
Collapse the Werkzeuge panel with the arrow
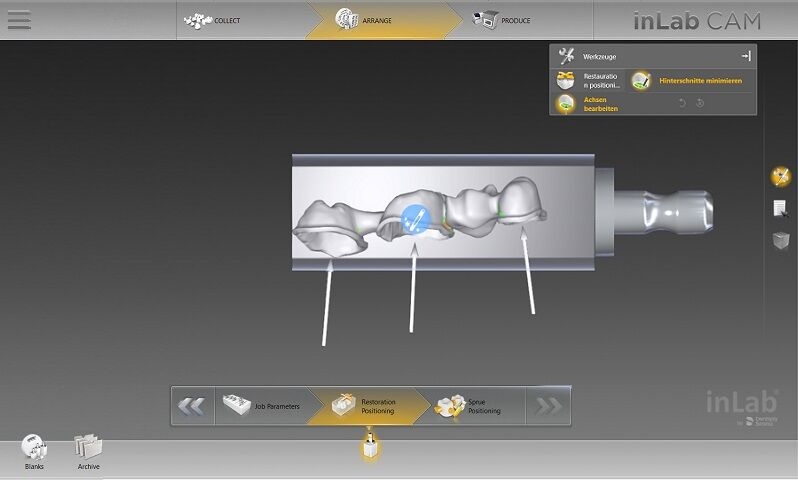746,56
